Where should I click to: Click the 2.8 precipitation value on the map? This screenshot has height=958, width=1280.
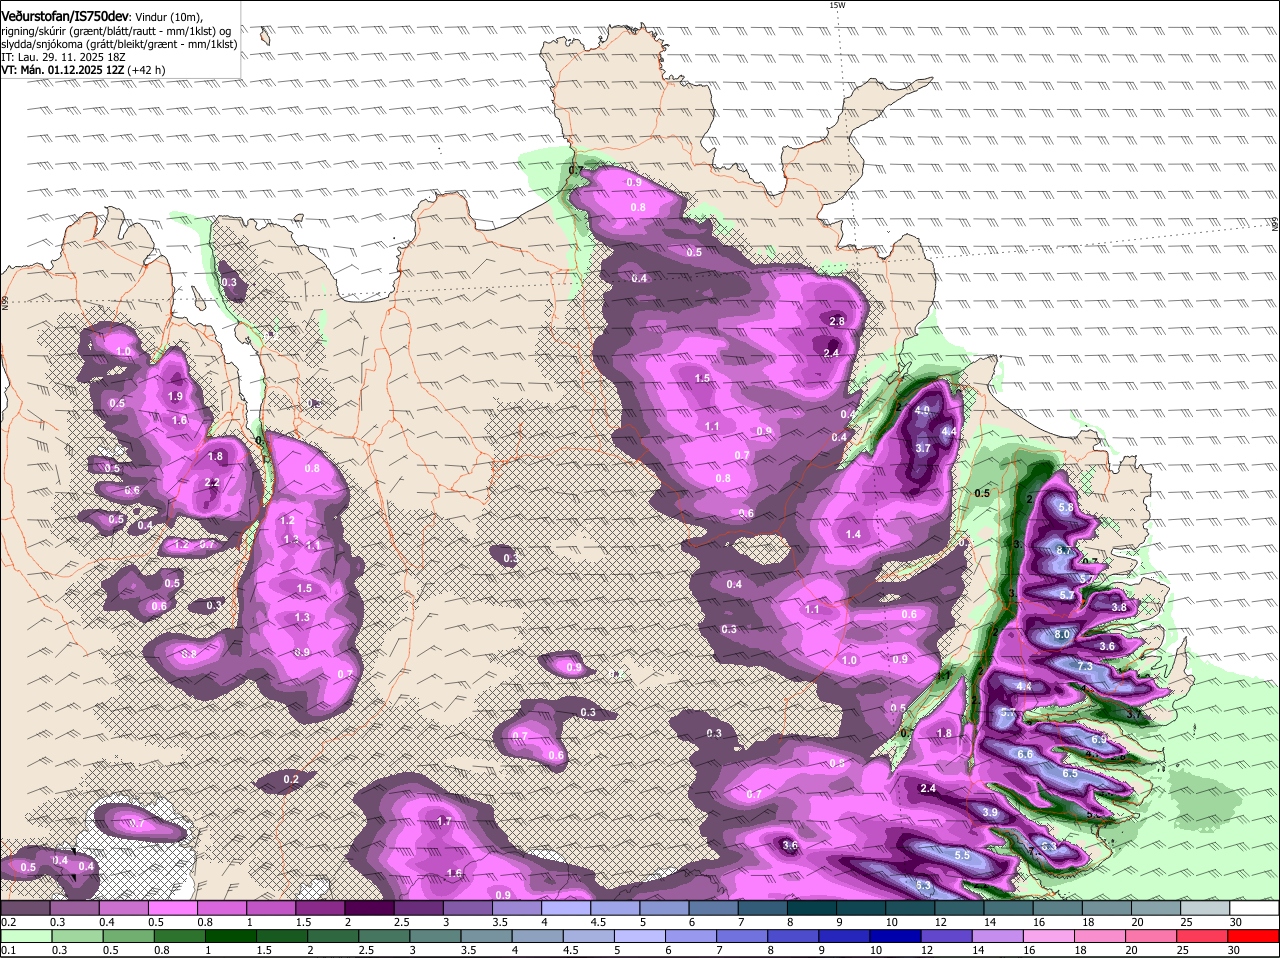(x=837, y=320)
